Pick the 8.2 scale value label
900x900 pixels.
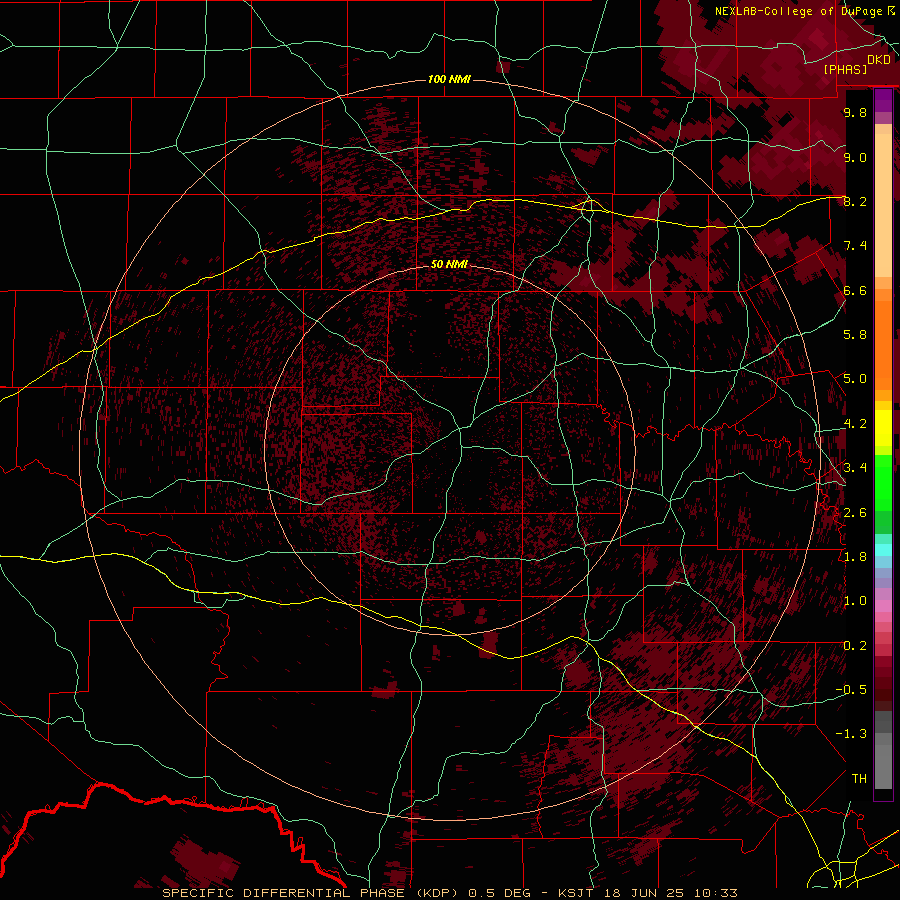coord(855,201)
